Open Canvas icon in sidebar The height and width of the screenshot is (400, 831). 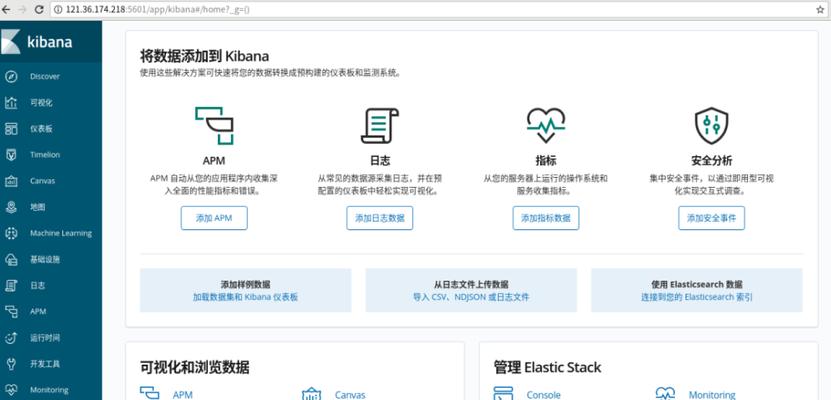11,181
